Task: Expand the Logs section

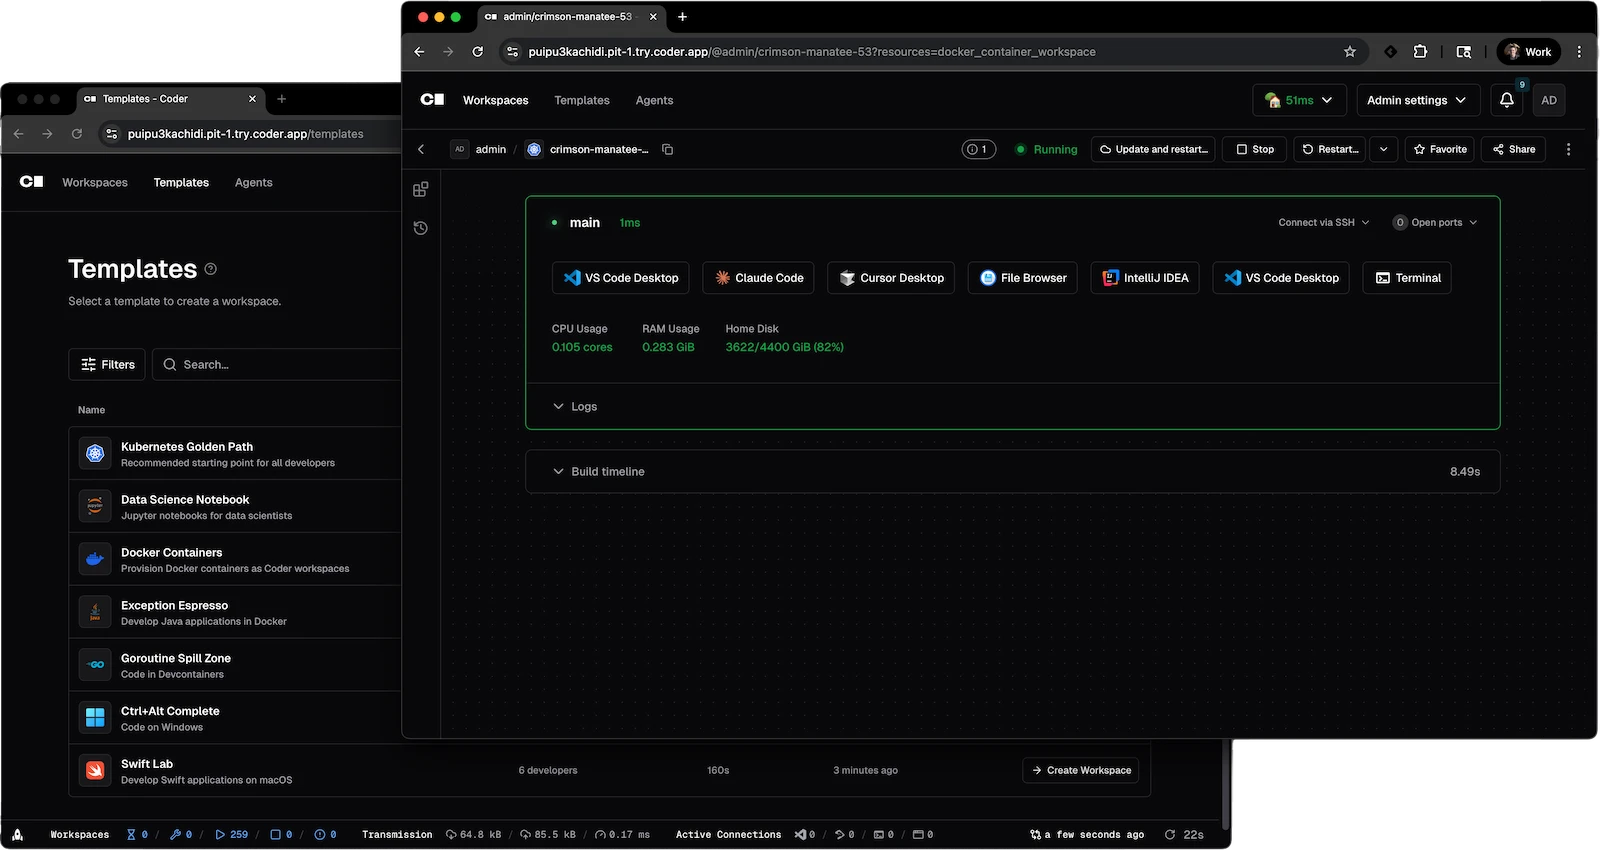Action: click(x=575, y=407)
